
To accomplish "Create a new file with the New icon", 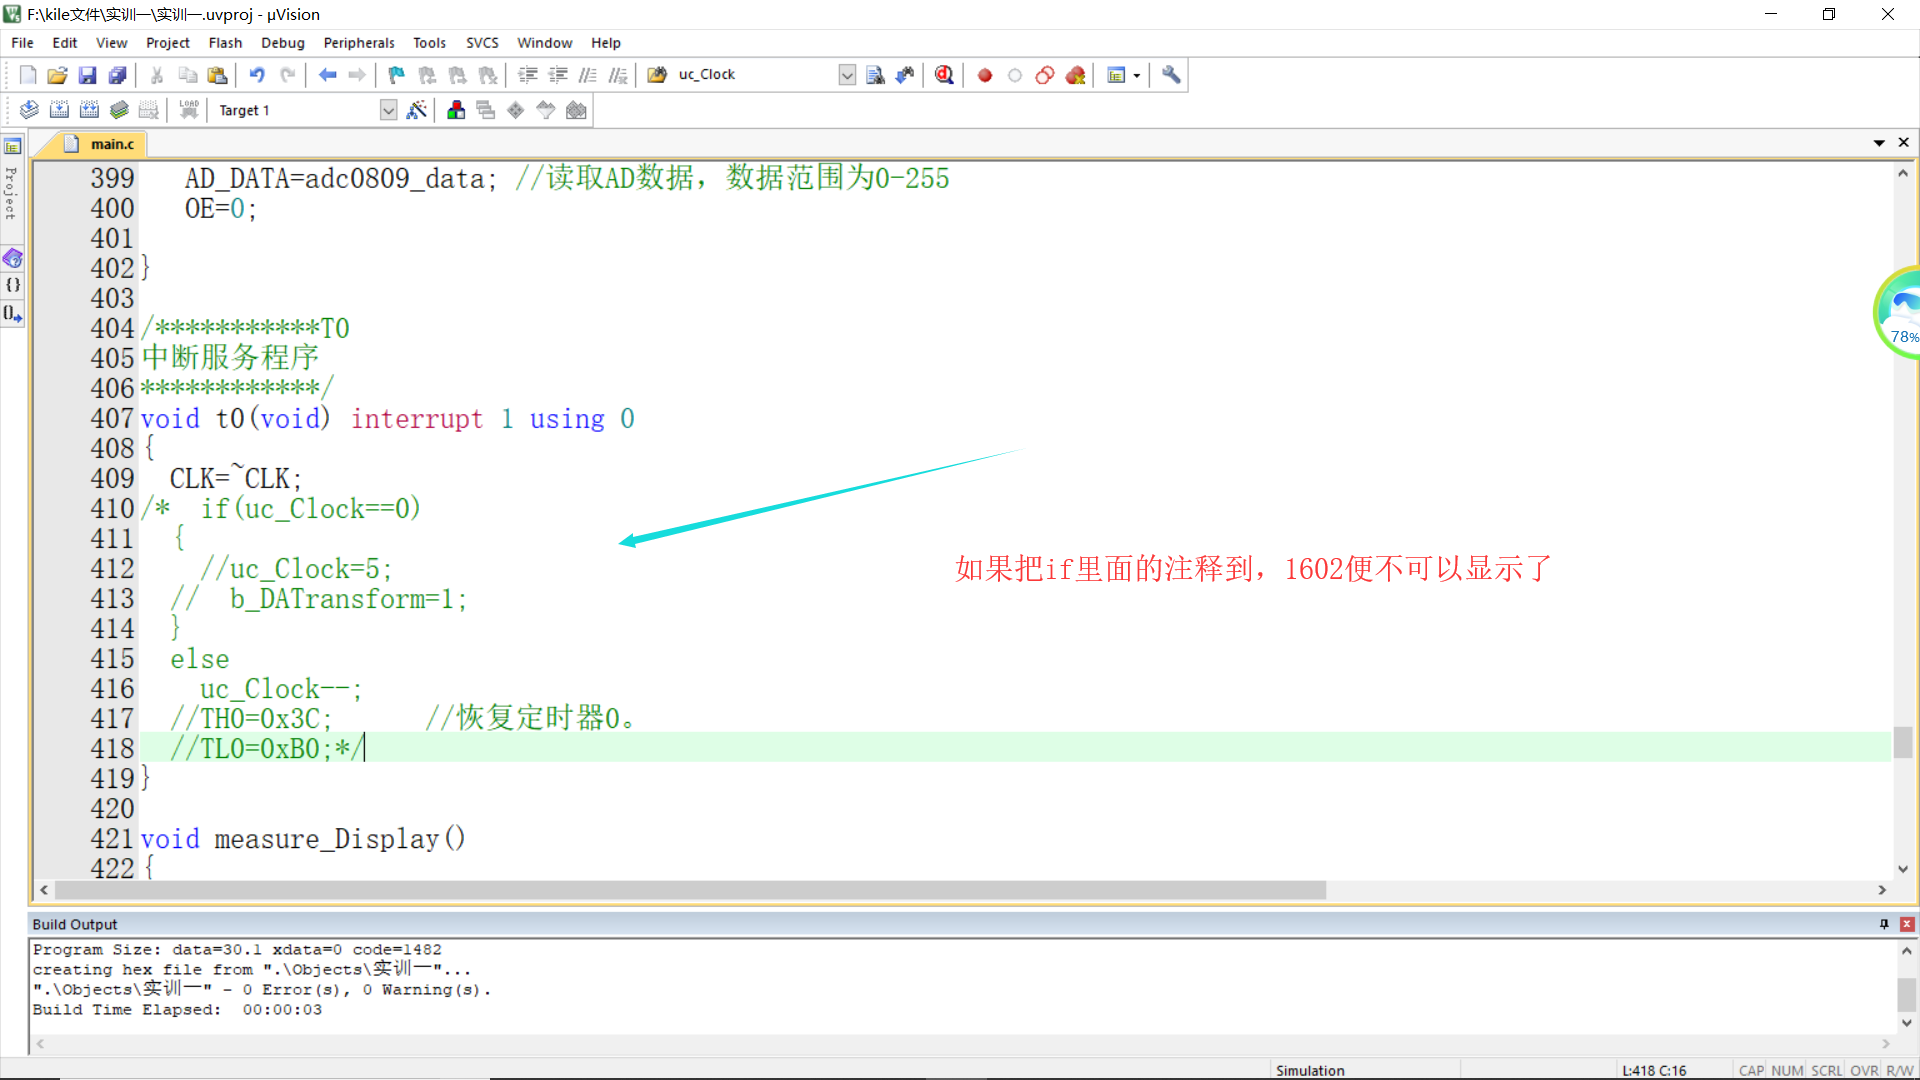I will pyautogui.click(x=28, y=75).
